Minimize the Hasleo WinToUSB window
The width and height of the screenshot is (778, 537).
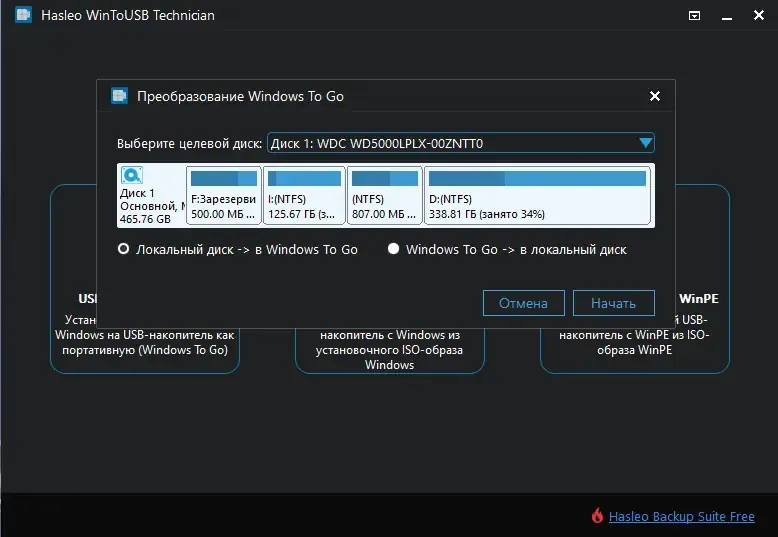[727, 18]
